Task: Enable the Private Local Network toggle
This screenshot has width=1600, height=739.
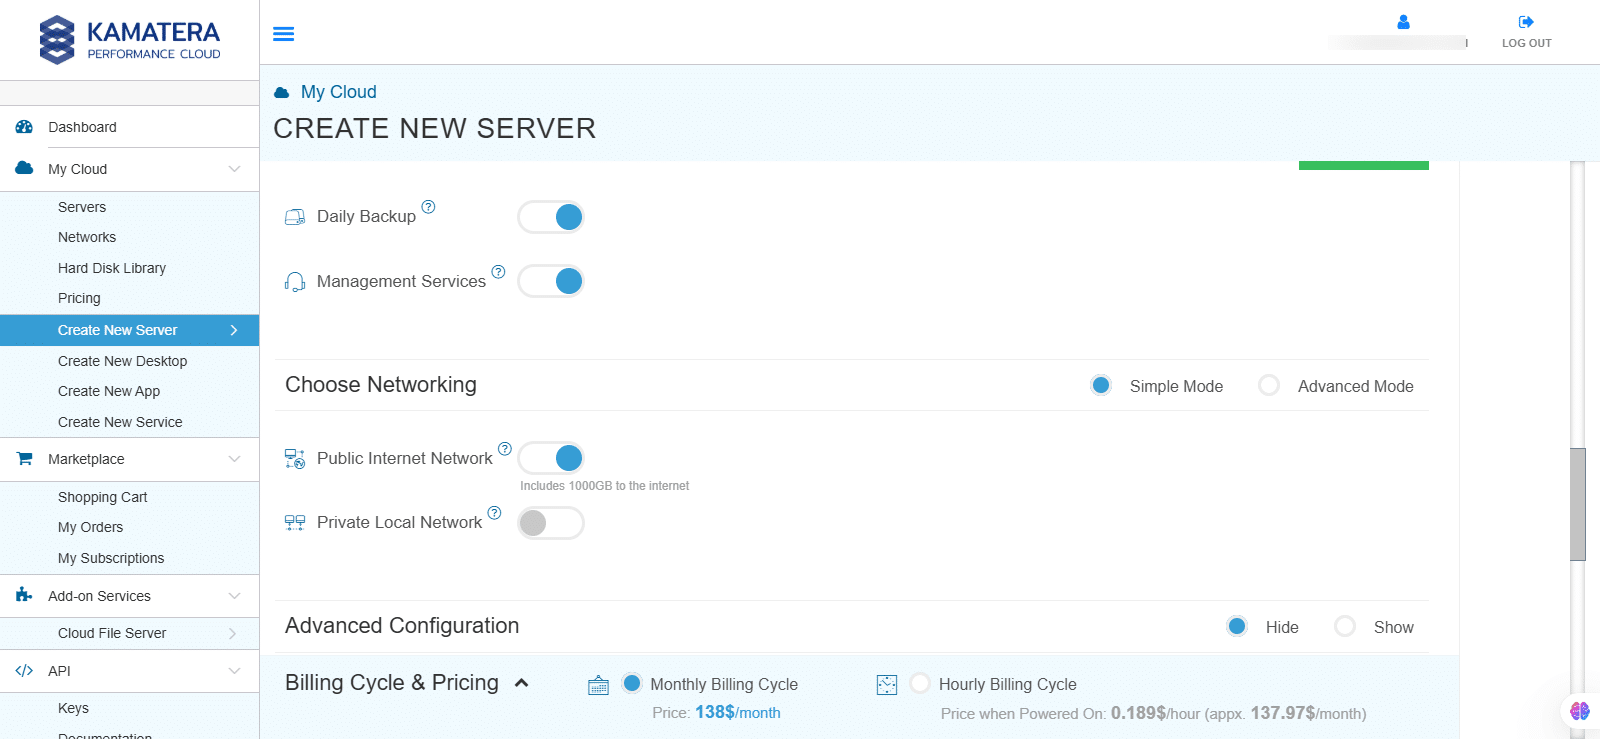Action: [551, 523]
